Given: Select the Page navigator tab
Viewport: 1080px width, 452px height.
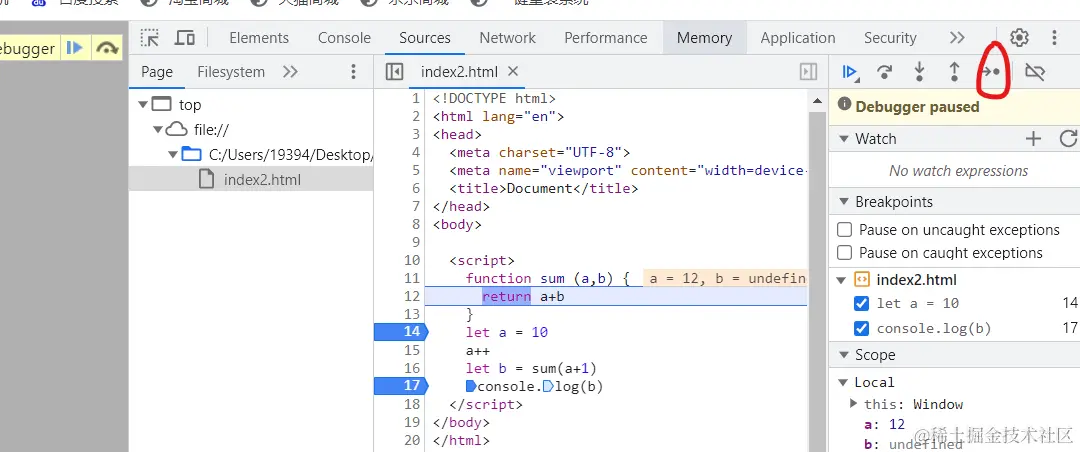Looking at the screenshot, I should [x=157, y=72].
